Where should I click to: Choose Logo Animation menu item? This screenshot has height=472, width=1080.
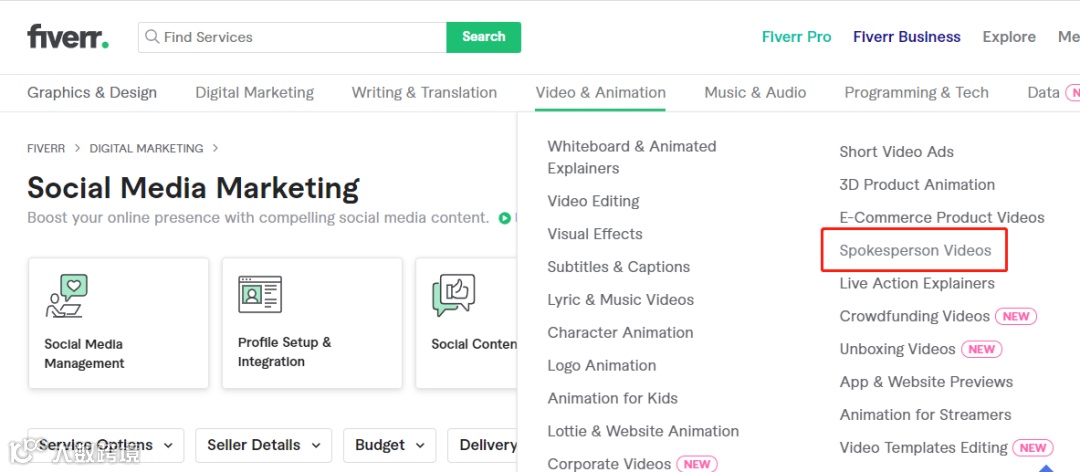coord(602,366)
